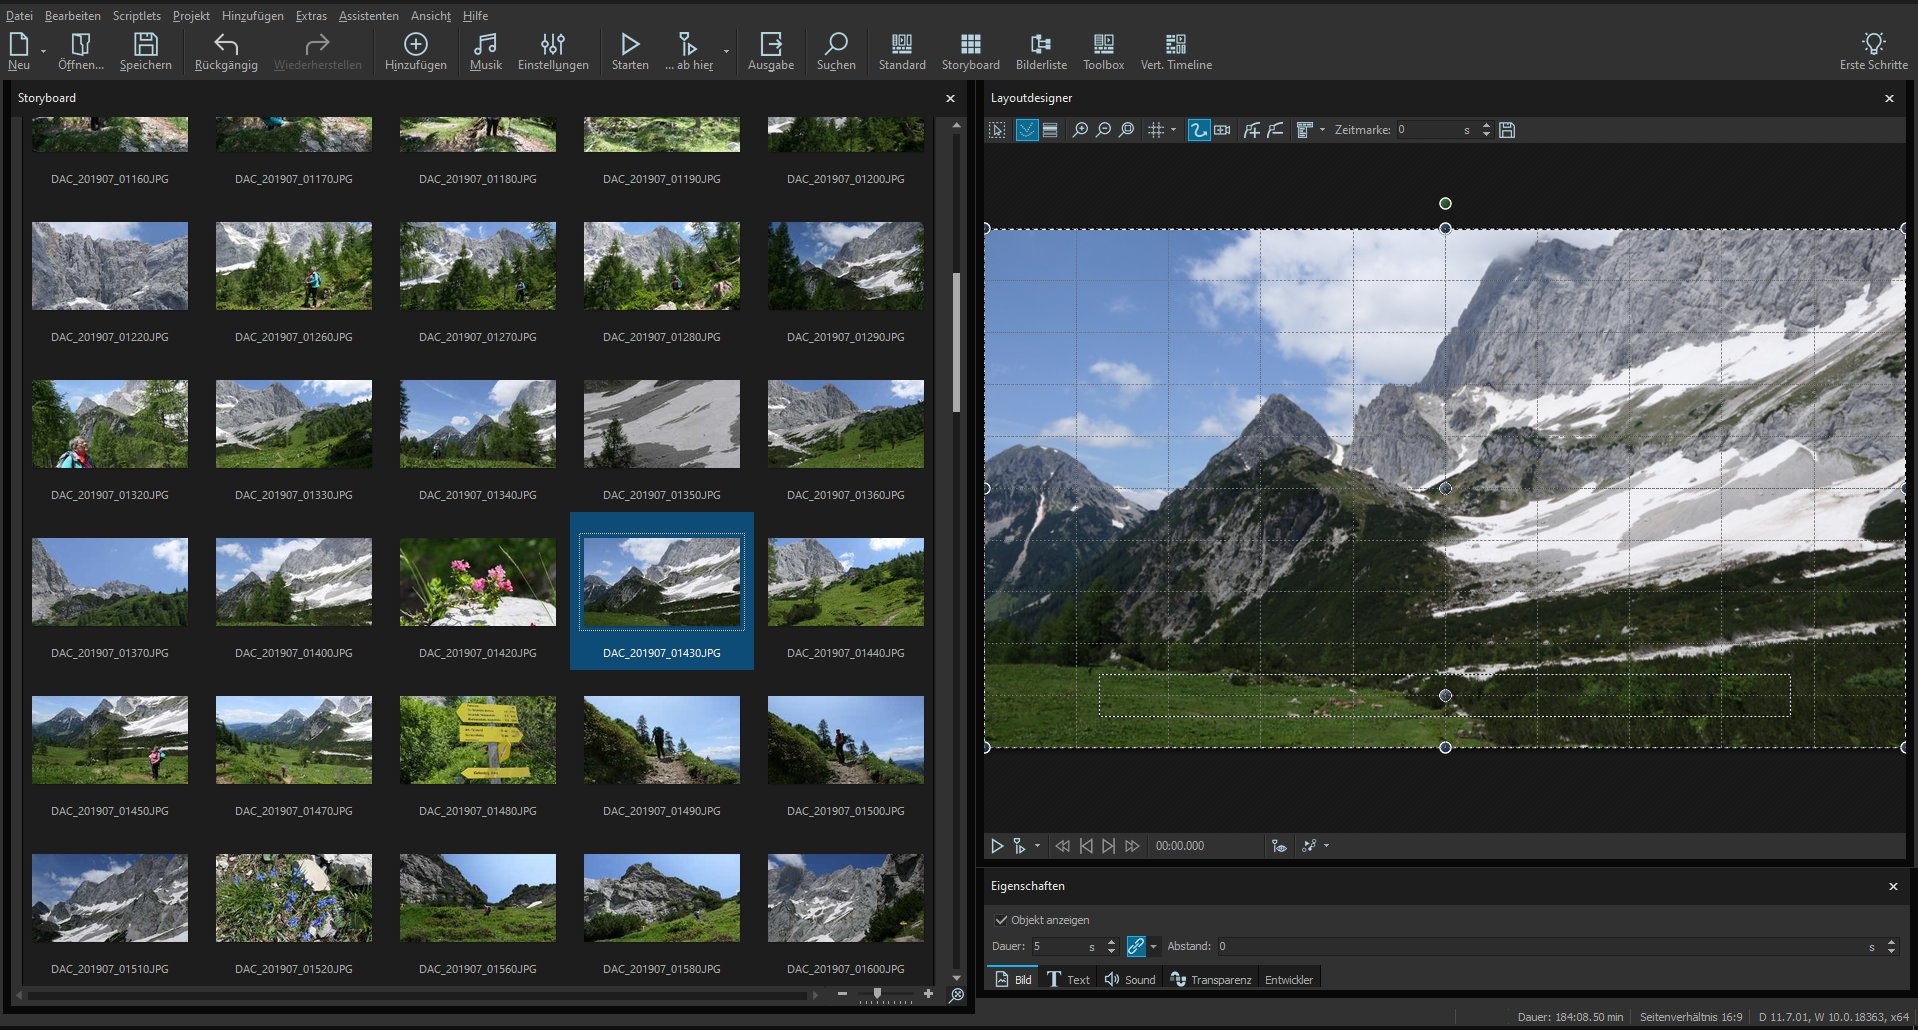Click the Storyboard thumbnail size slider

[878, 994]
